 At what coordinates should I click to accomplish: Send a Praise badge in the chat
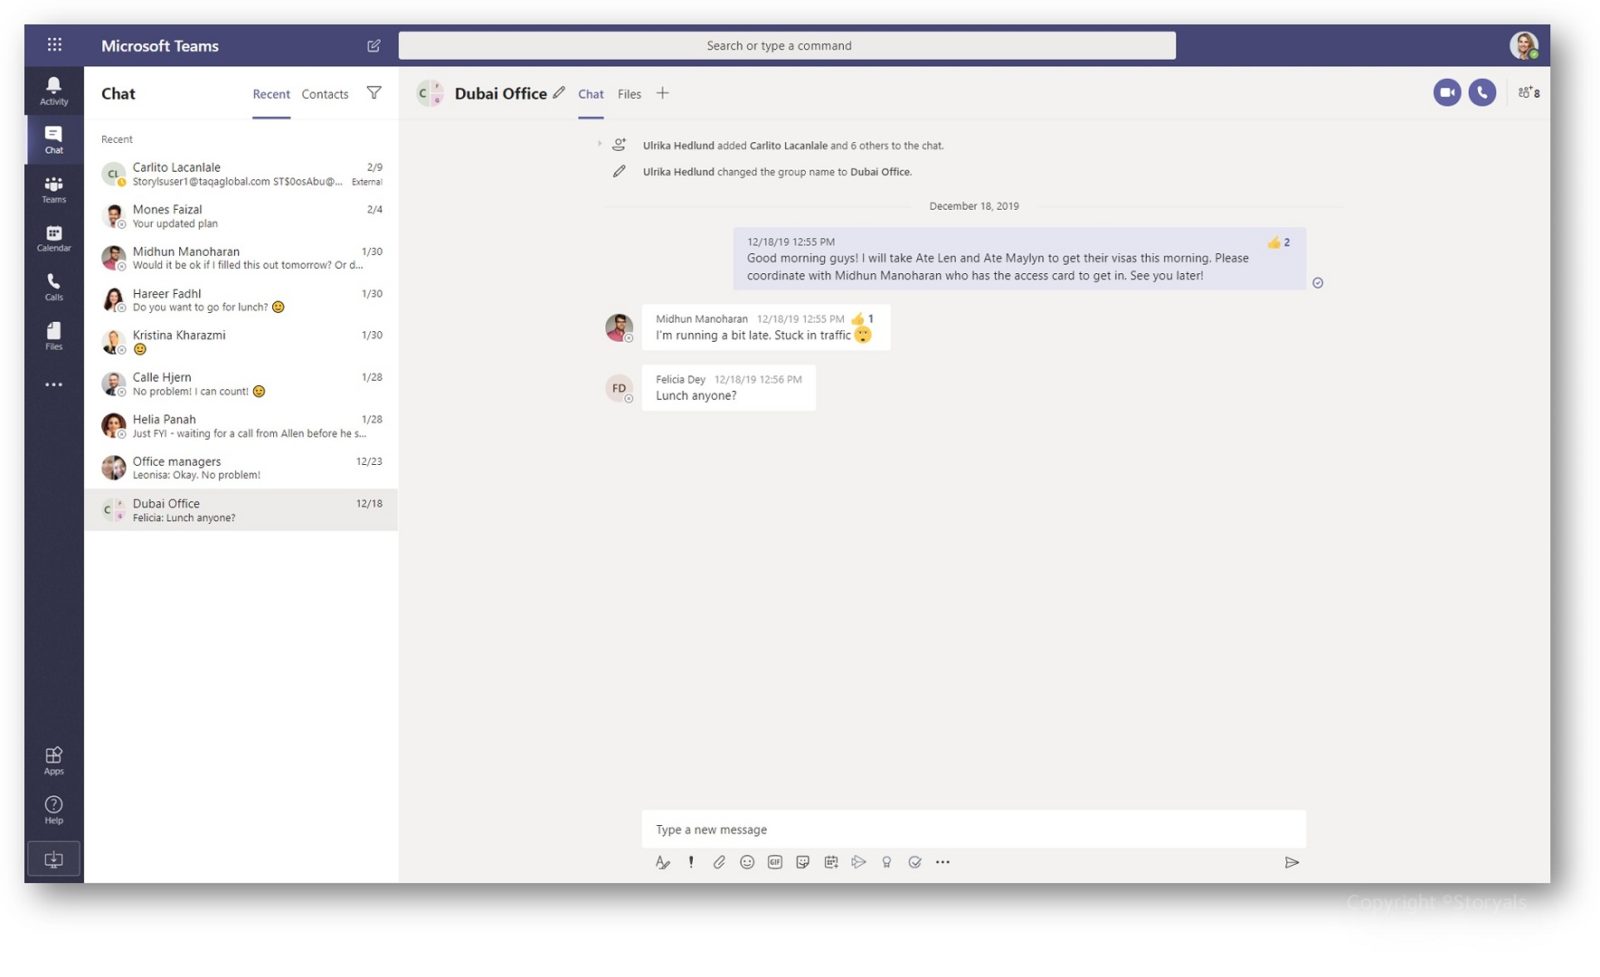pos(887,861)
